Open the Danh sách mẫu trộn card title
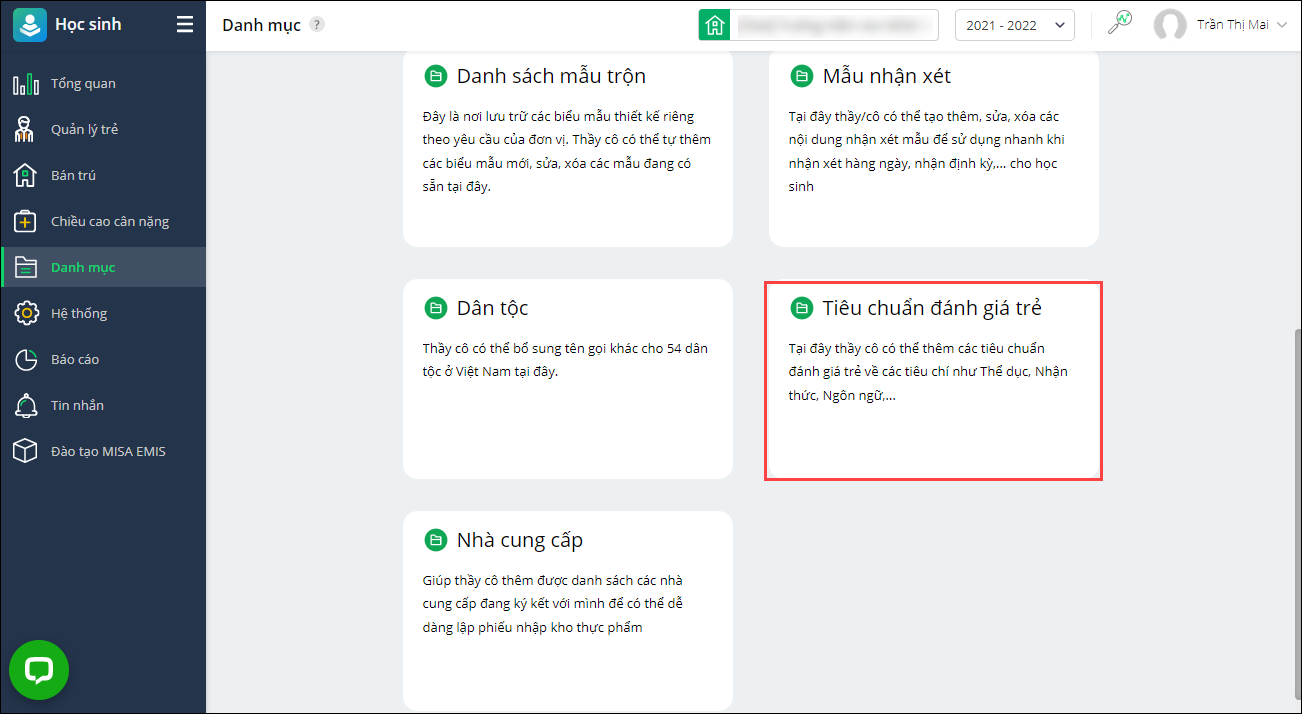 [551, 76]
